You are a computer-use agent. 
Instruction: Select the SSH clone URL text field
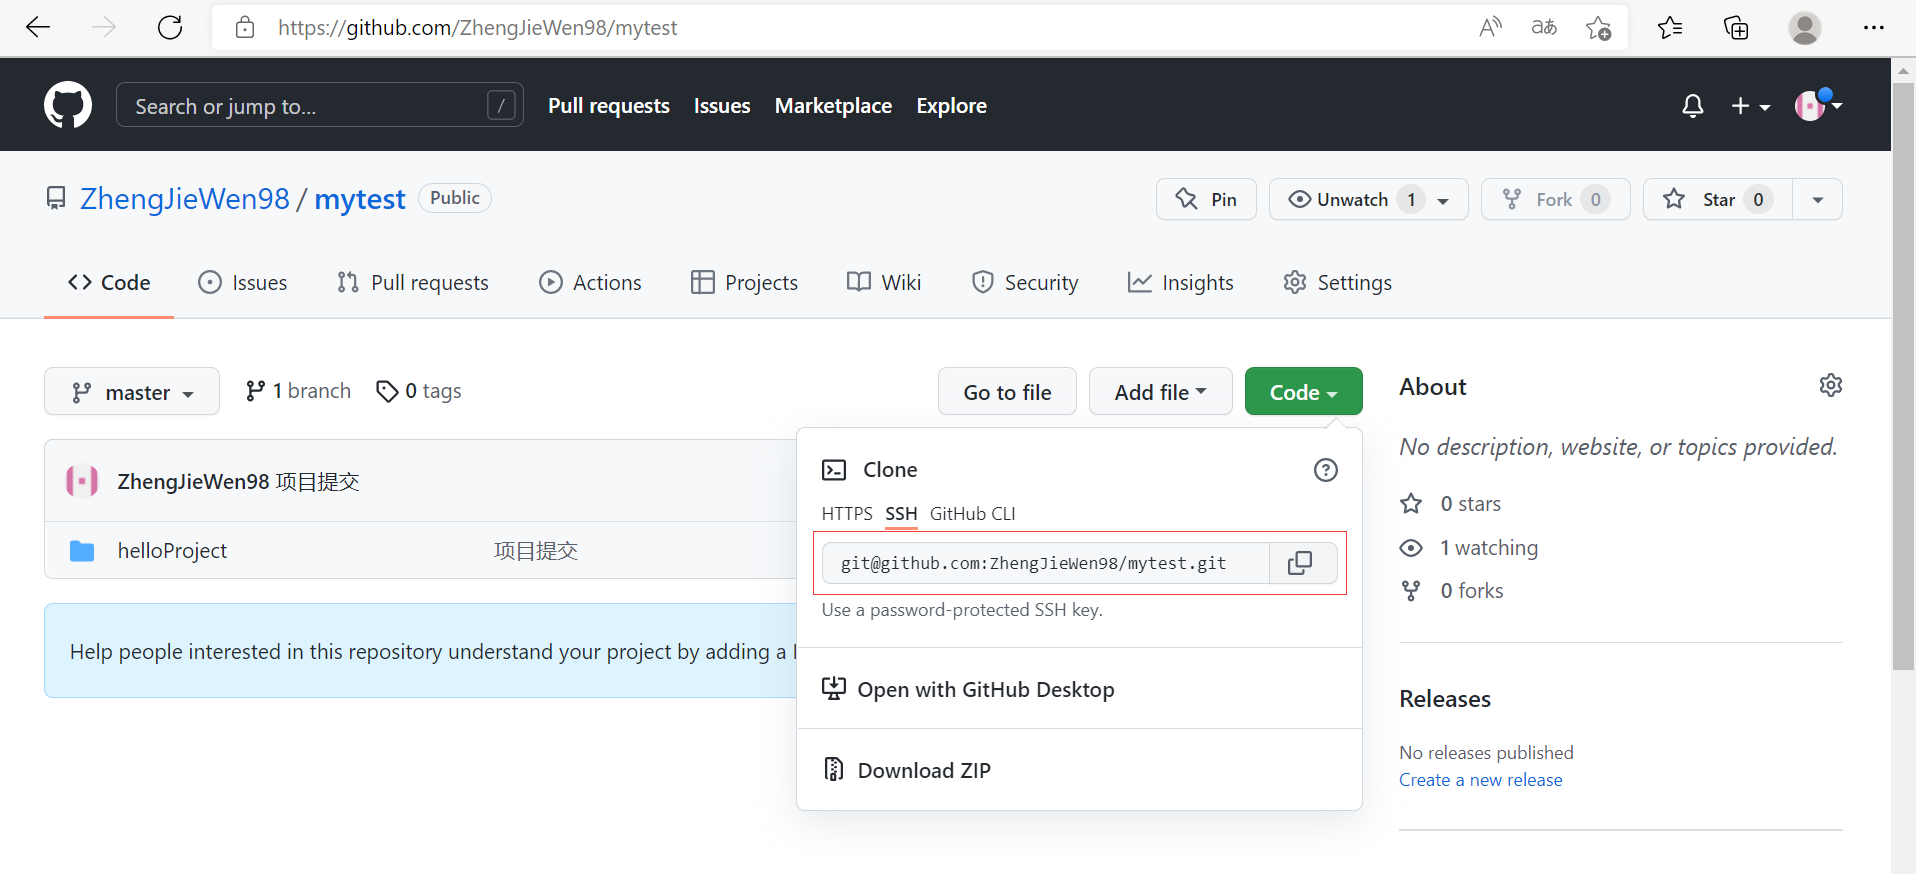tap(1045, 563)
